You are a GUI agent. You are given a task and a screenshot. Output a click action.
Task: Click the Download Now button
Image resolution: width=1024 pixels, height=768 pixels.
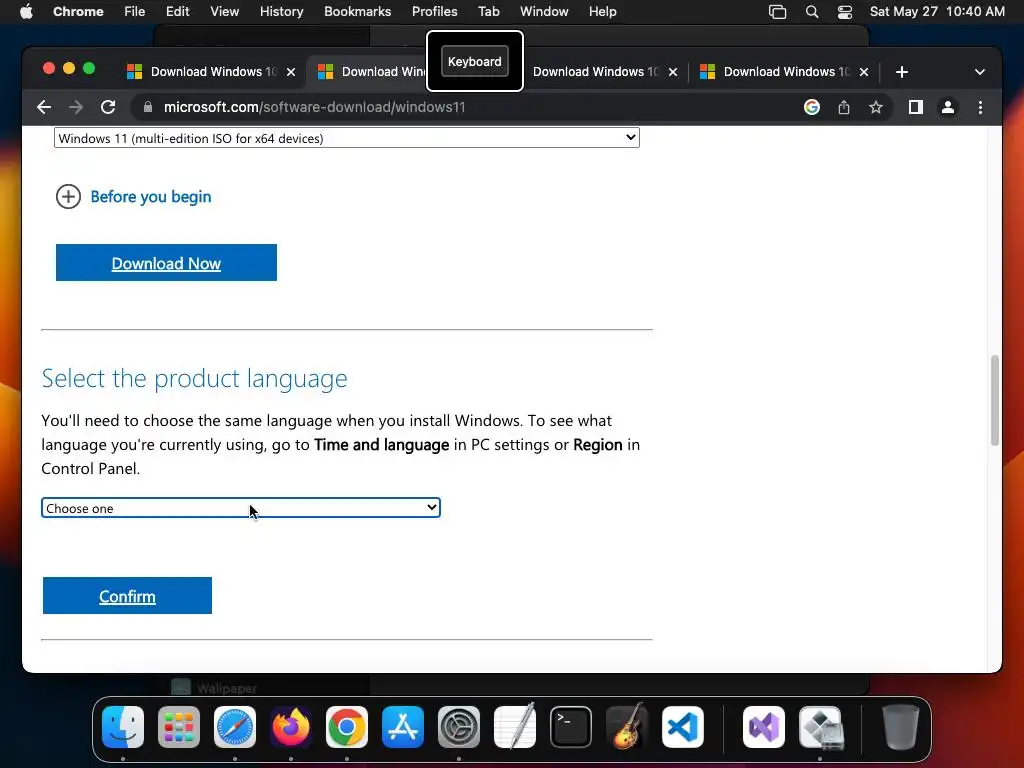167,263
